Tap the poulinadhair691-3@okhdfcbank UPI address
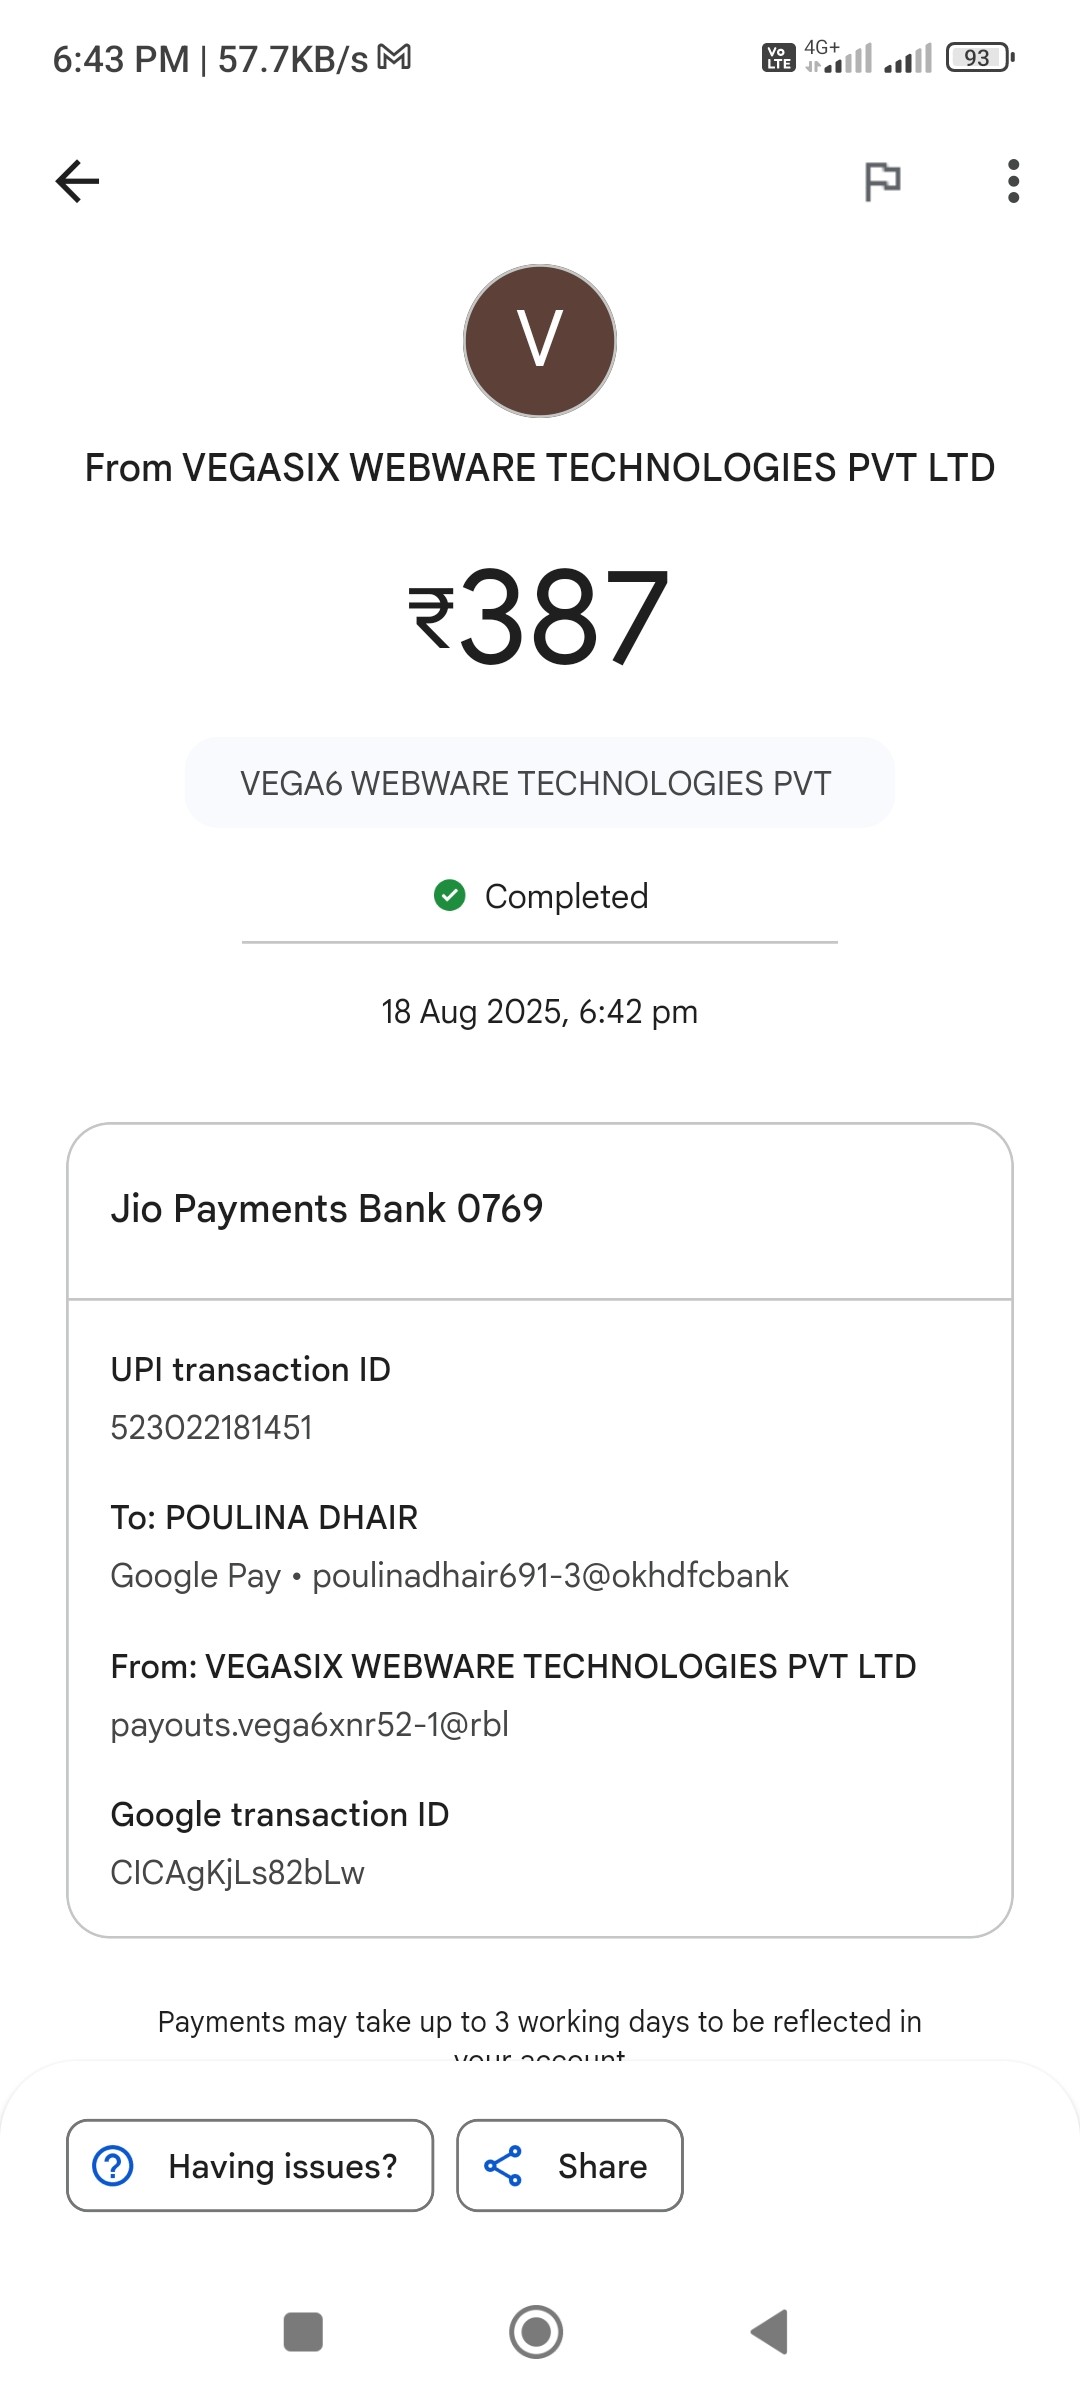Image resolution: width=1080 pixels, height=2400 pixels. click(x=550, y=1575)
